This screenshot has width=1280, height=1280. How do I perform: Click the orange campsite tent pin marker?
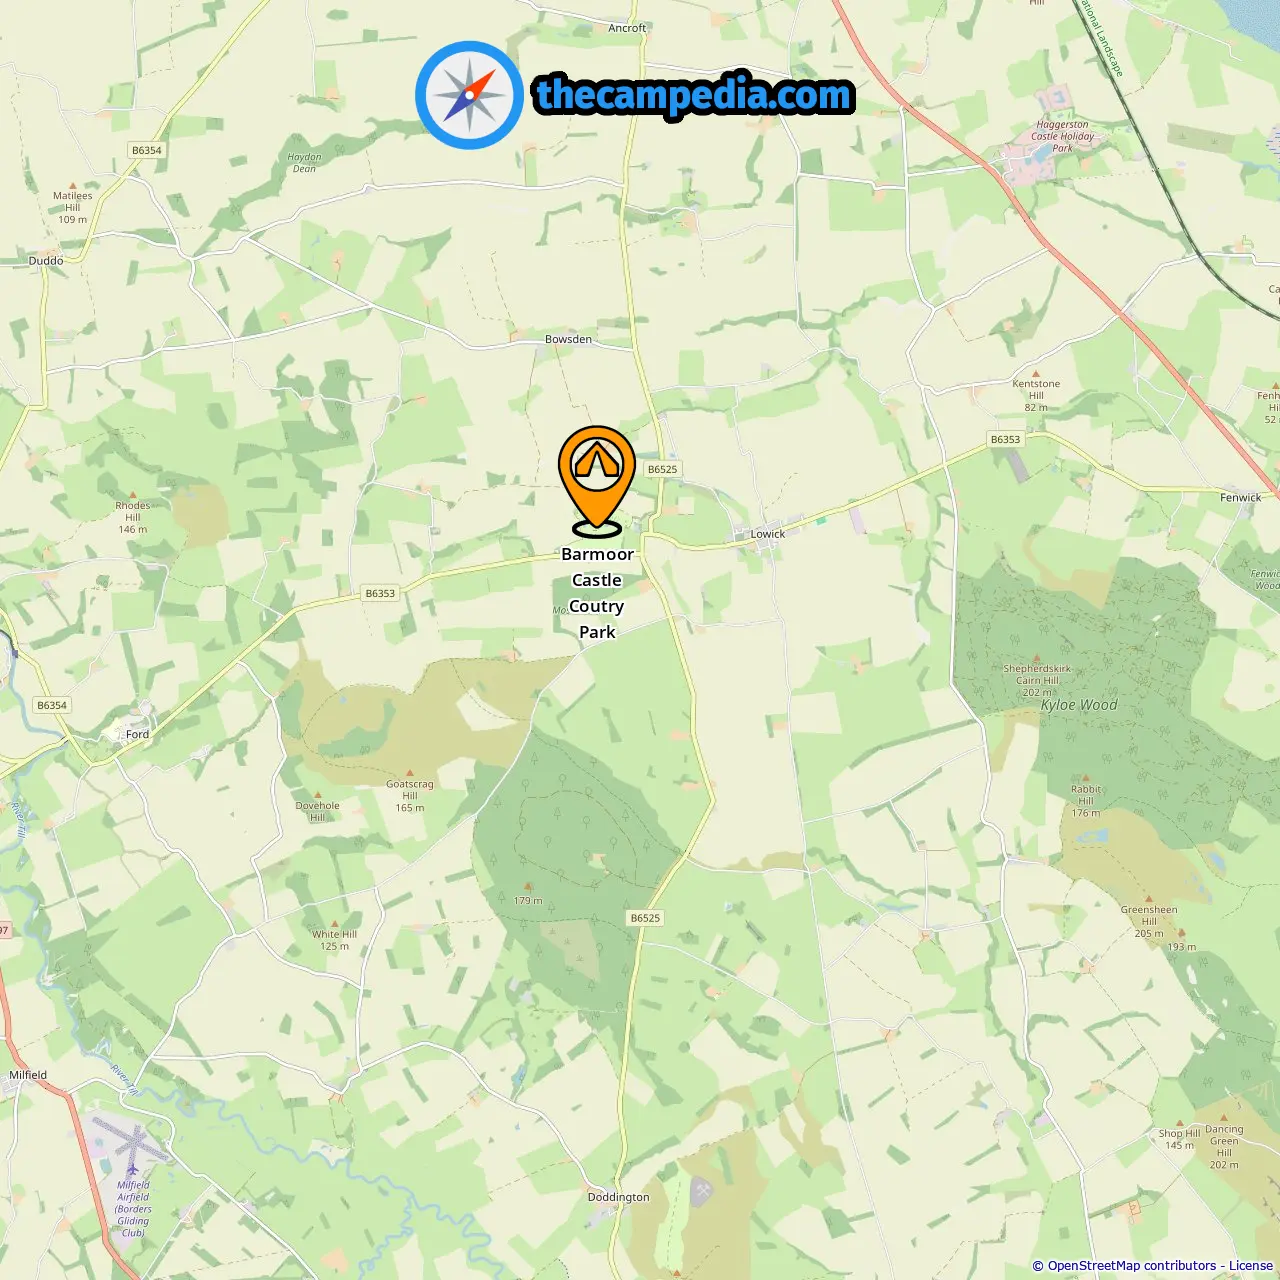pos(597,482)
